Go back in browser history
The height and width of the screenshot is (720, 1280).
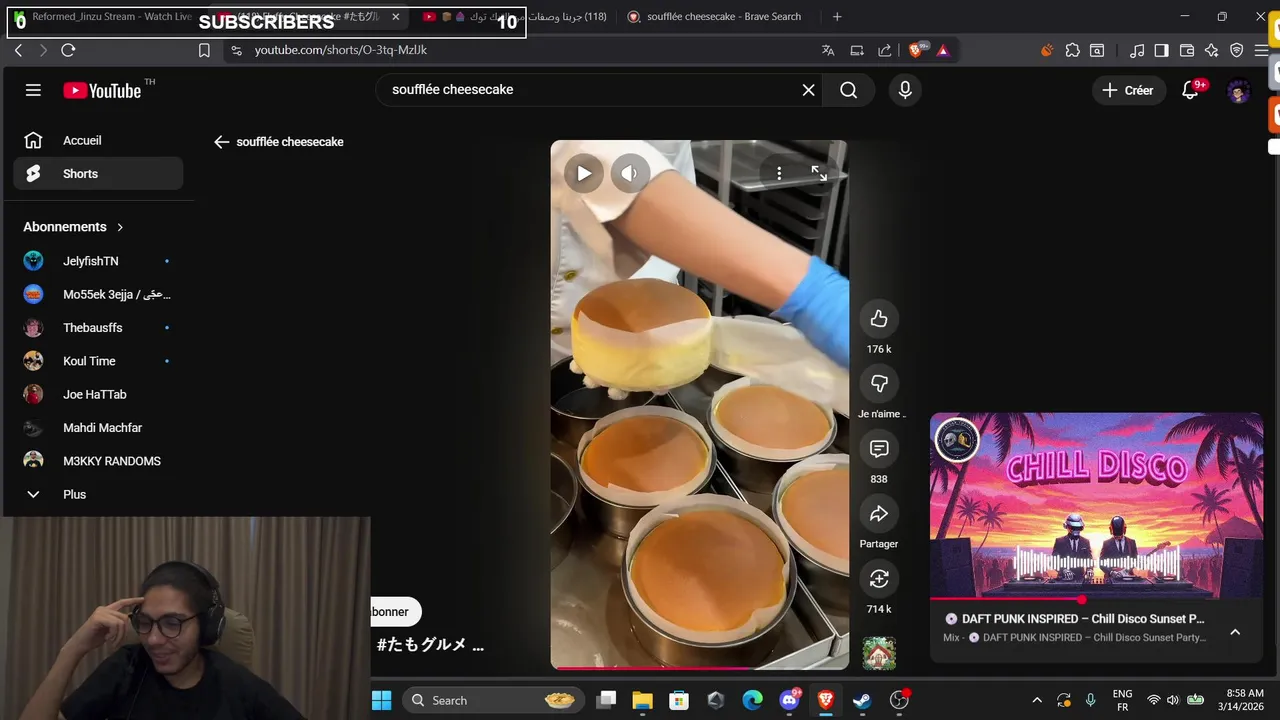pyautogui.click(x=19, y=50)
